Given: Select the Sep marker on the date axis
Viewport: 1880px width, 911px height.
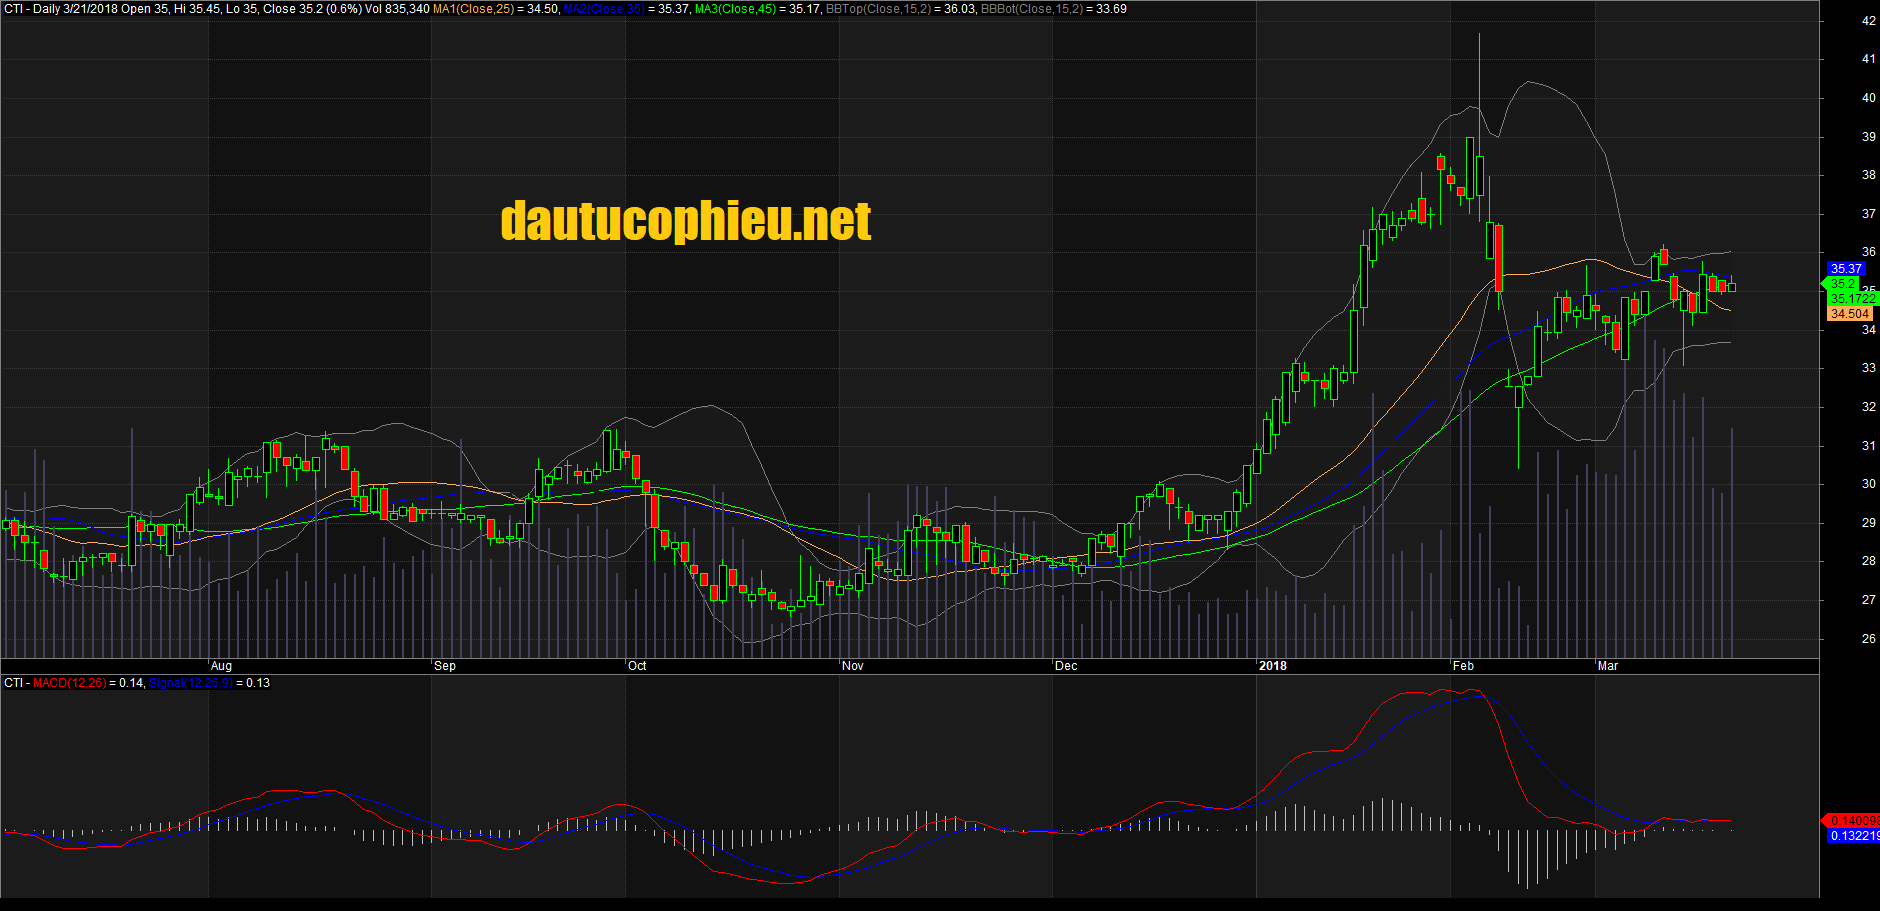Looking at the screenshot, I should tap(445, 666).
